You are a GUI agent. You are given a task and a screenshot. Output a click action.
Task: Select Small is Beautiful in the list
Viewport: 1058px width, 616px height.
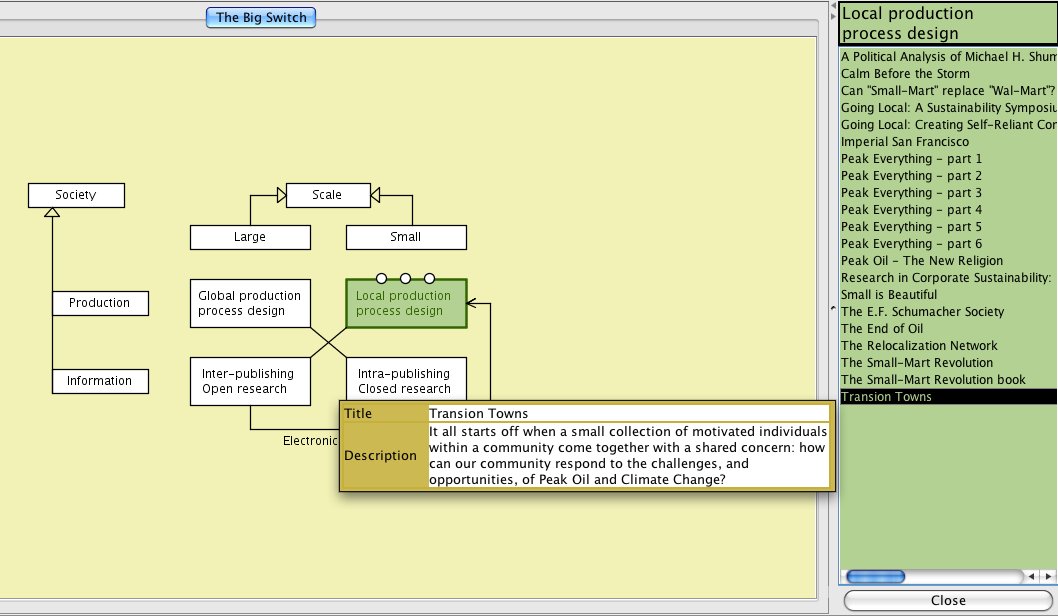click(889, 295)
